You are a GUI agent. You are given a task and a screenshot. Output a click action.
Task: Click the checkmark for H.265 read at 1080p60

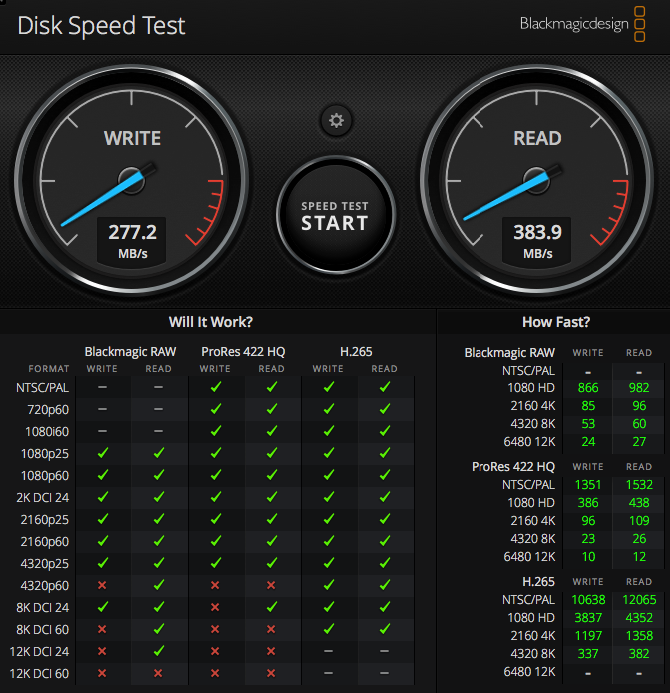[x=385, y=475]
